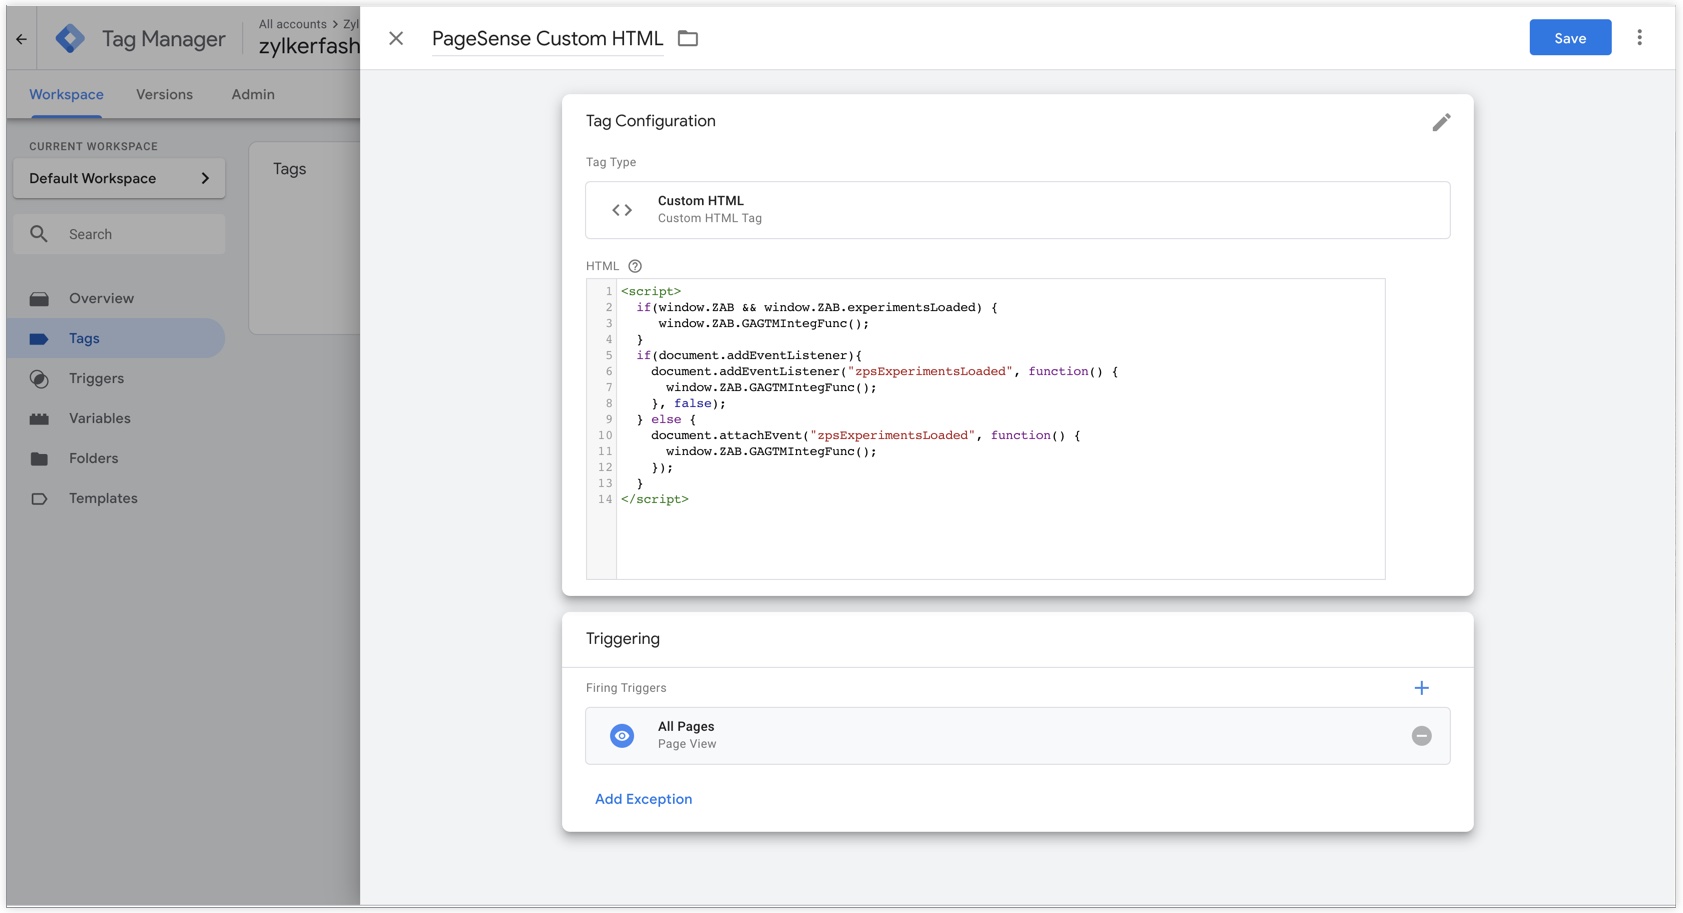Click the HTML help question mark icon
Screen dimensions: 1683x913
pos(635,266)
